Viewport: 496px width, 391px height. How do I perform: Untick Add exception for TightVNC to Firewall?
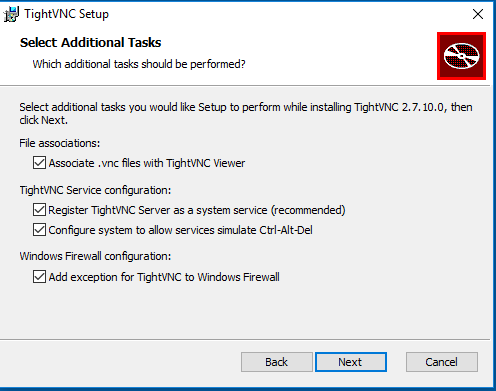click(39, 277)
